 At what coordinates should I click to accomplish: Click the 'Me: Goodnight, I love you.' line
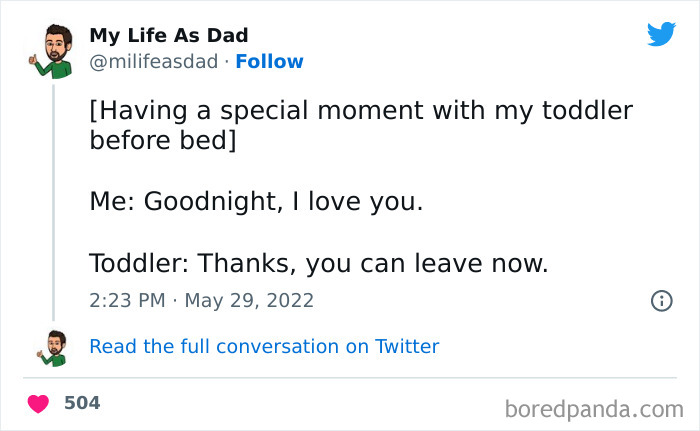[x=256, y=202]
